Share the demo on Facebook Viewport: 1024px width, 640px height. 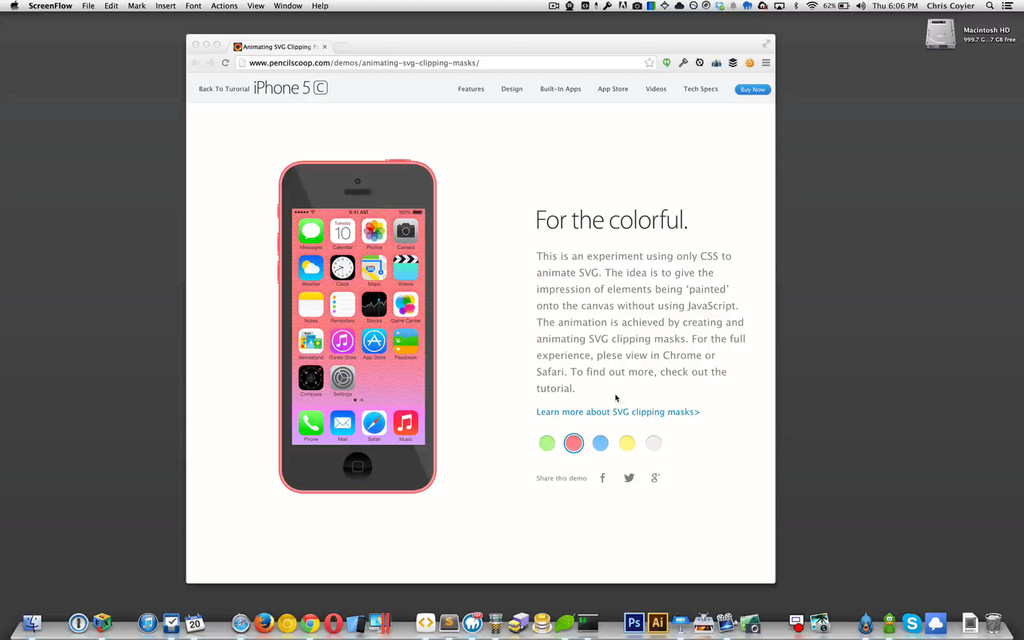point(603,478)
